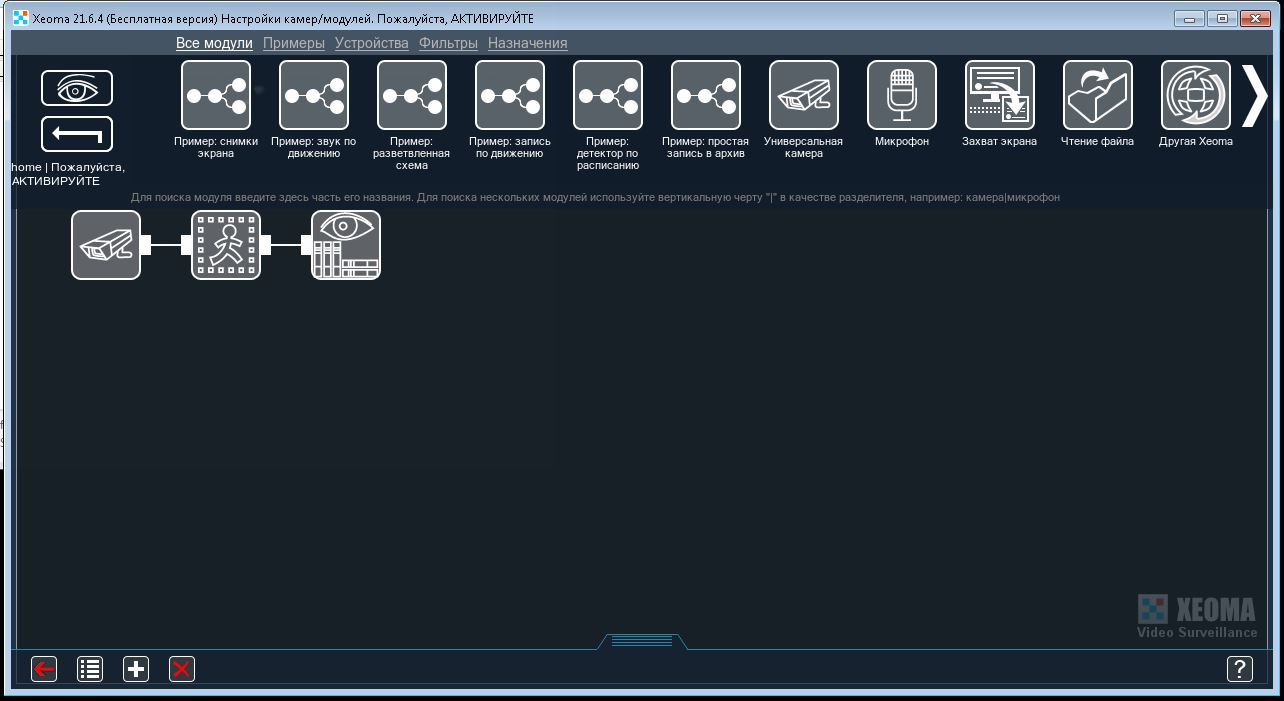Add the 'Пример: звук по движению' module

pos(314,95)
